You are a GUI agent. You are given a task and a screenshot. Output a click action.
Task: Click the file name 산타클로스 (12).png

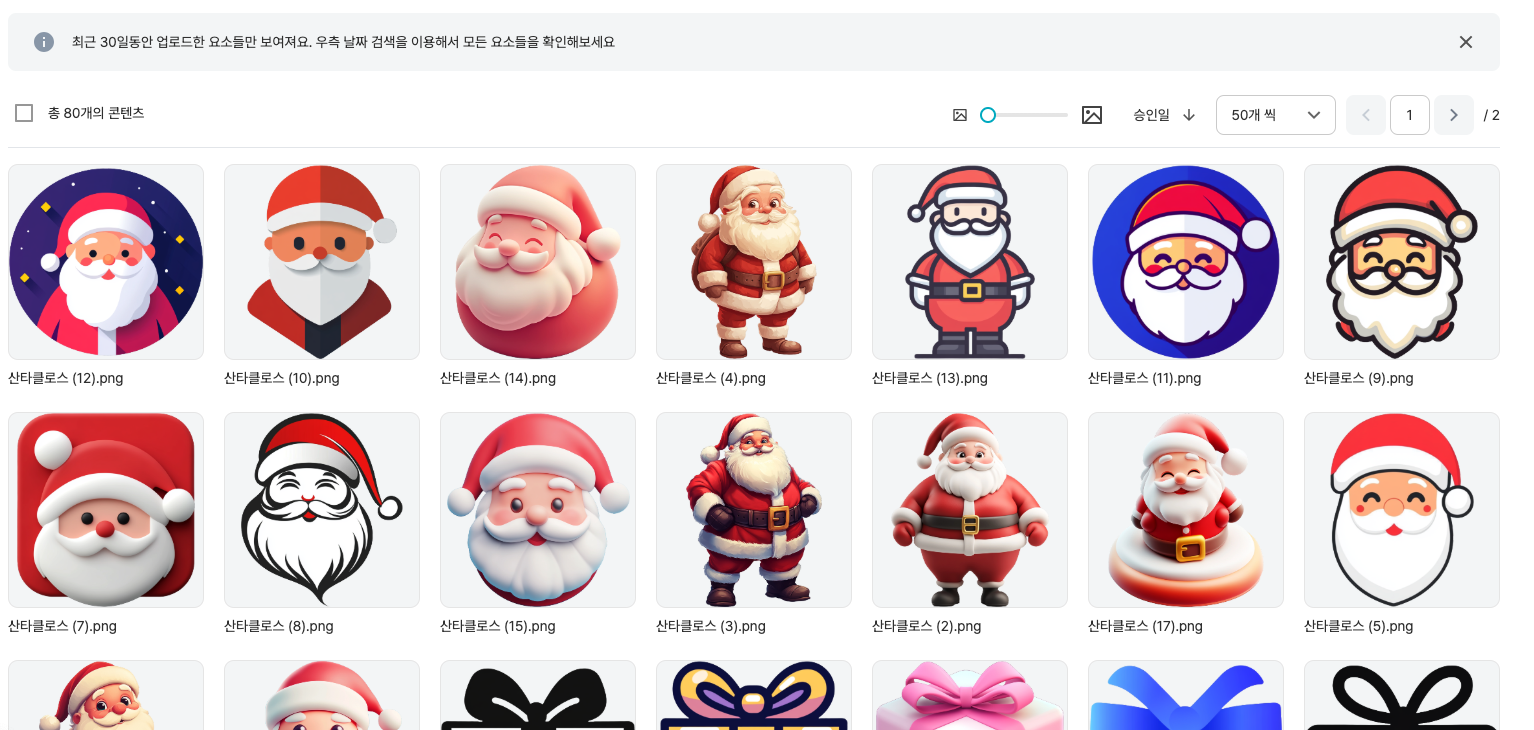click(x=66, y=378)
